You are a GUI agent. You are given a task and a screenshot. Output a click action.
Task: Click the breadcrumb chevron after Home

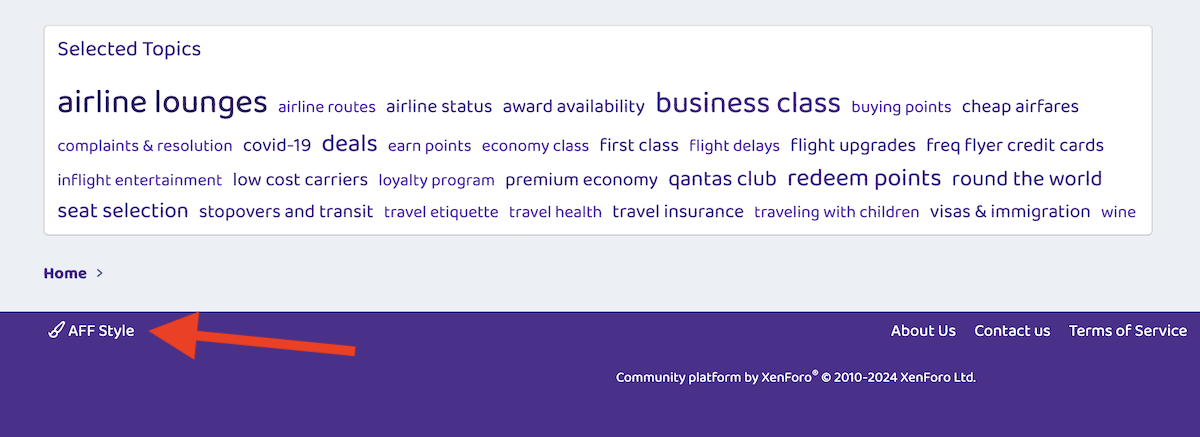coord(100,273)
